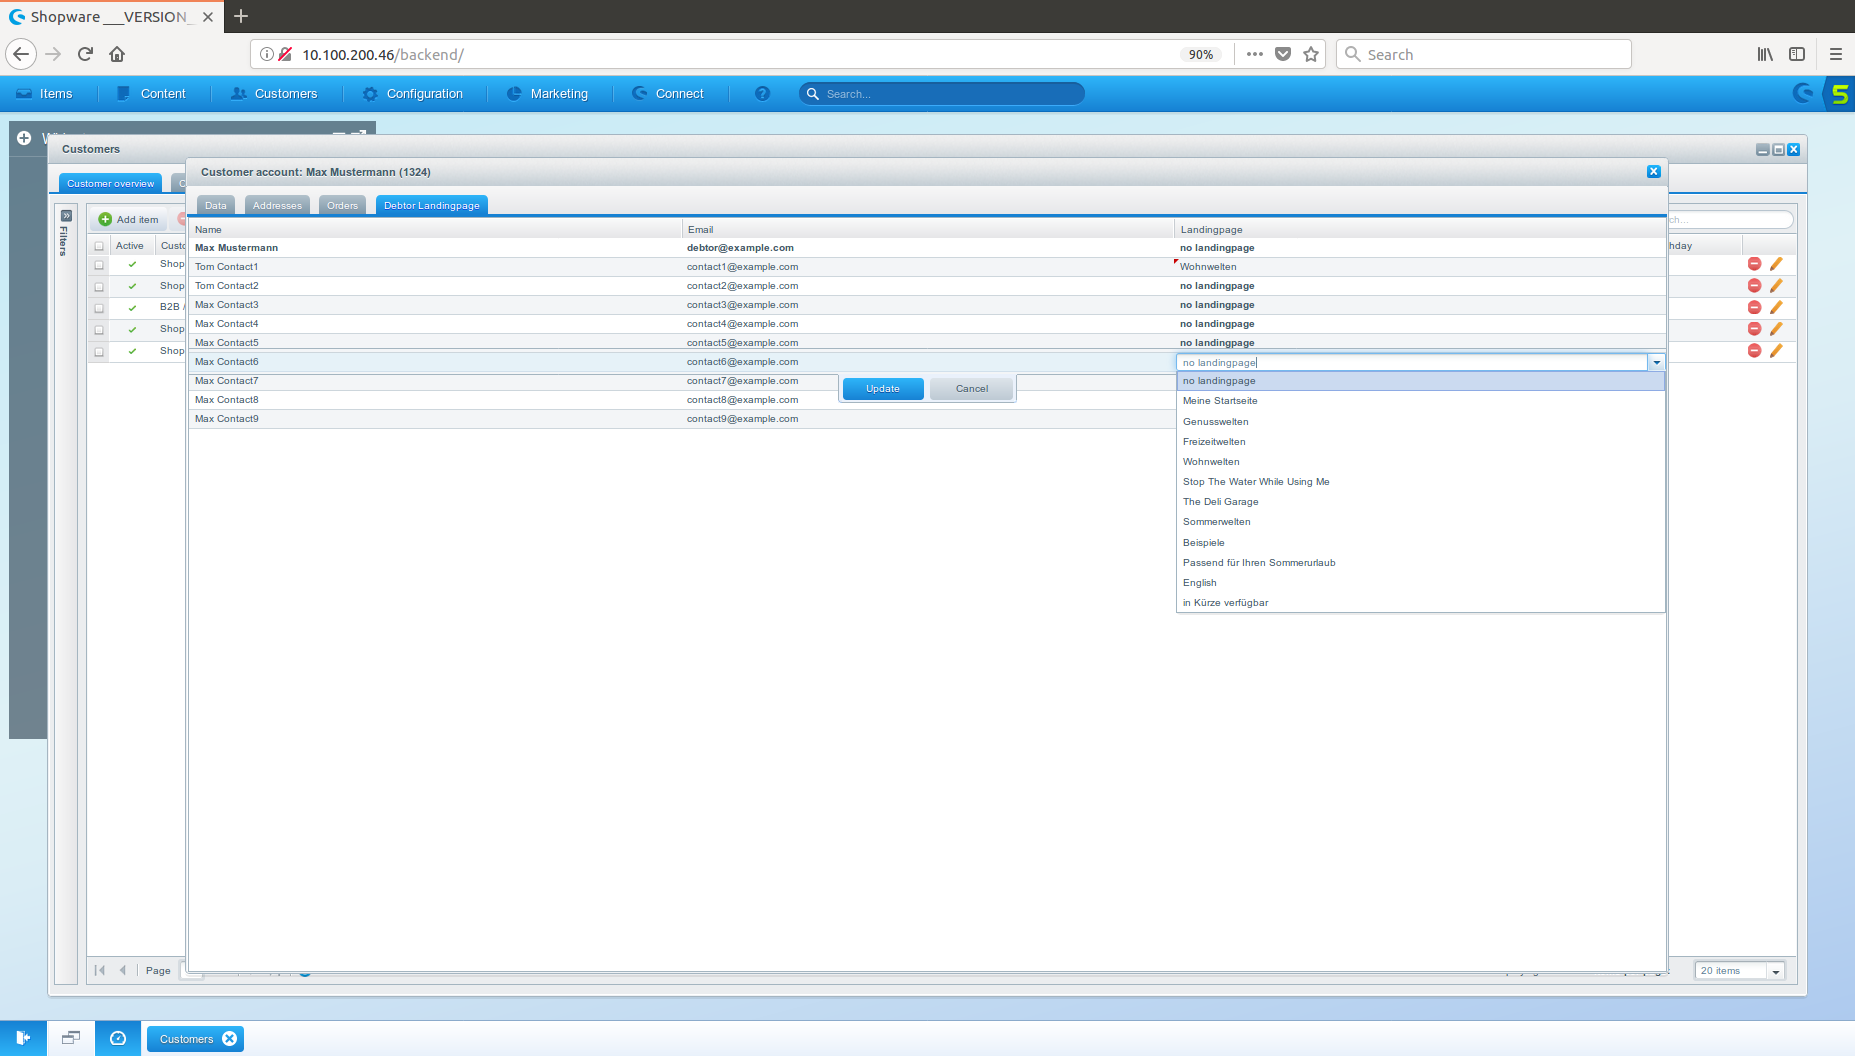Screen dimensions: 1855x1056
Task: Switch to the Addresses tab
Action: [277, 205]
